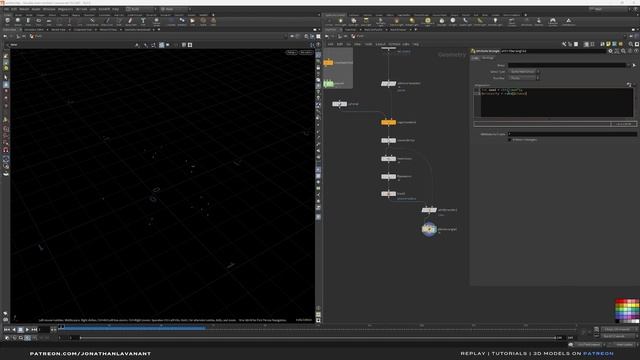Add a new pane tab next to Geometry Spreadsheet
This screenshot has width=640, height=360.
(159, 29)
